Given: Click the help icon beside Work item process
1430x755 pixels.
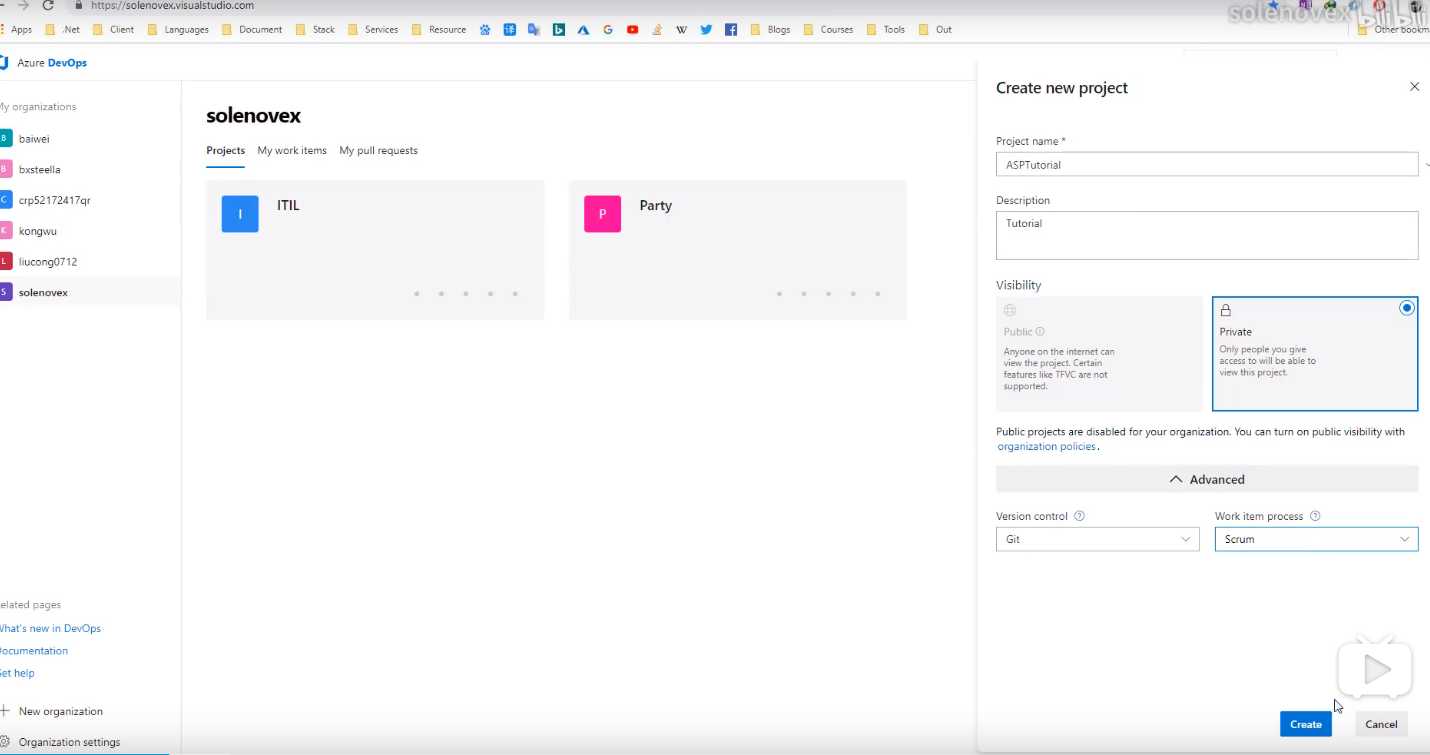Looking at the screenshot, I should click(x=1315, y=517).
